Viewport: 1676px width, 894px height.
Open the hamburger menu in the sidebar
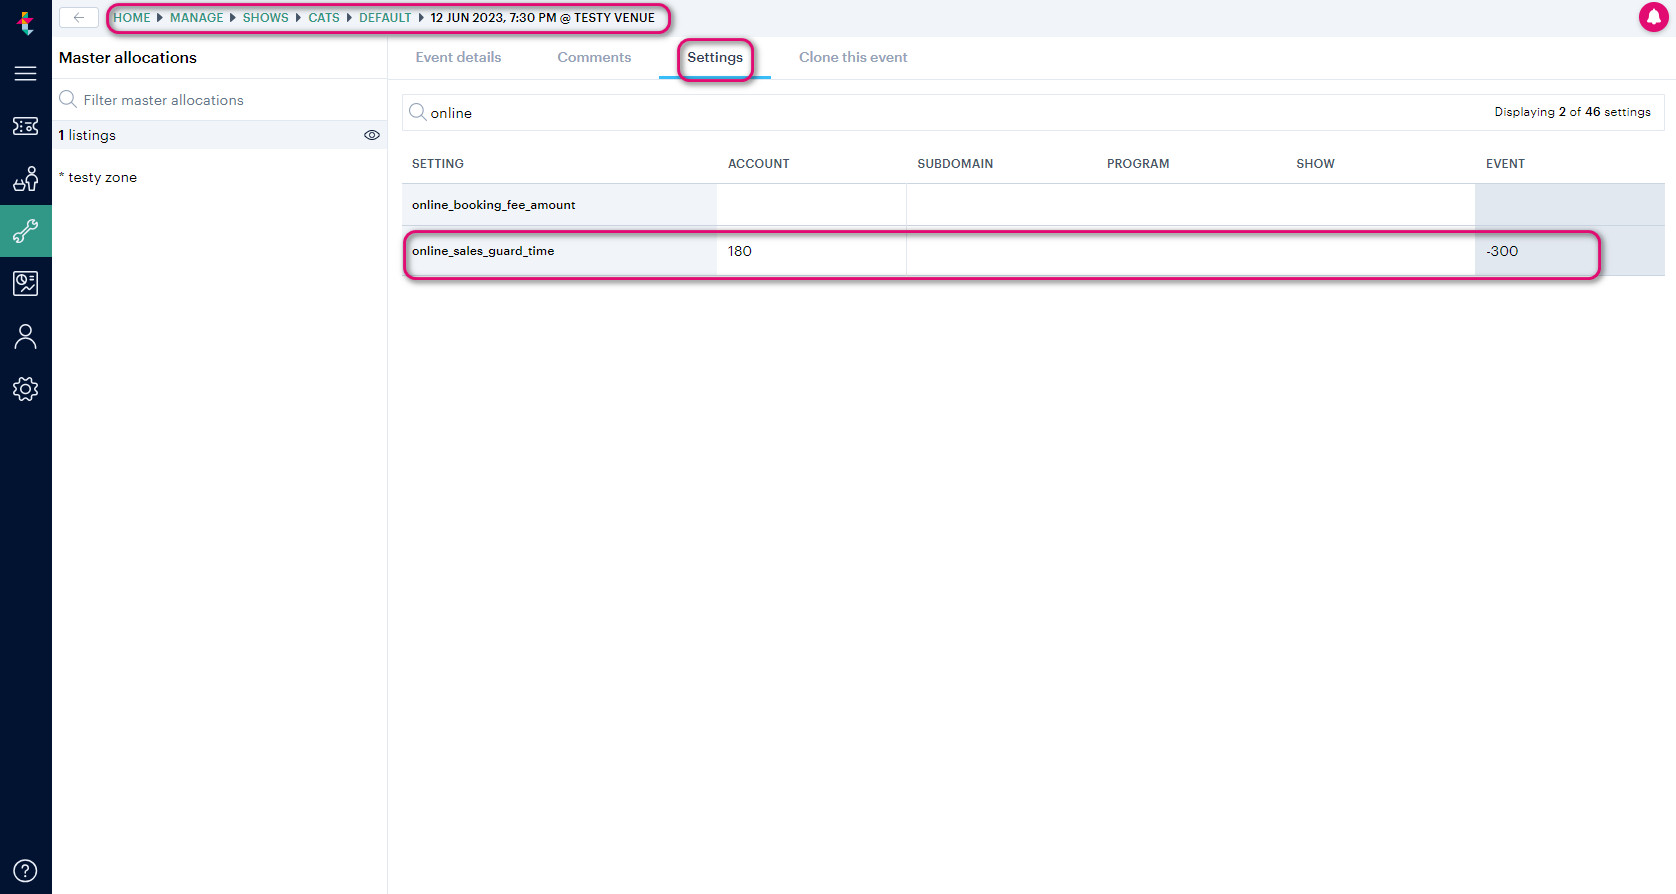click(25, 74)
